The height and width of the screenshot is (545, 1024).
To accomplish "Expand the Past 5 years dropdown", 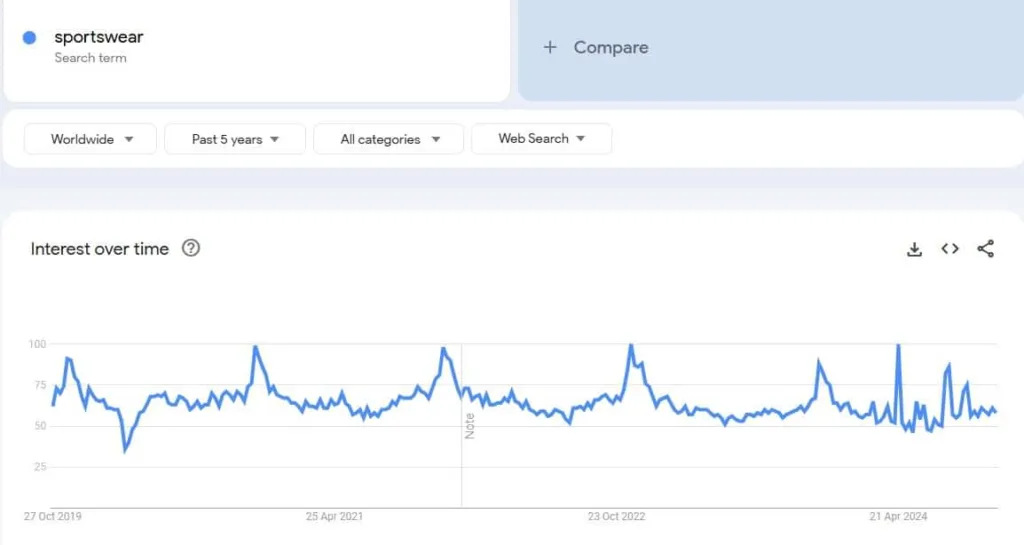I will point(235,139).
